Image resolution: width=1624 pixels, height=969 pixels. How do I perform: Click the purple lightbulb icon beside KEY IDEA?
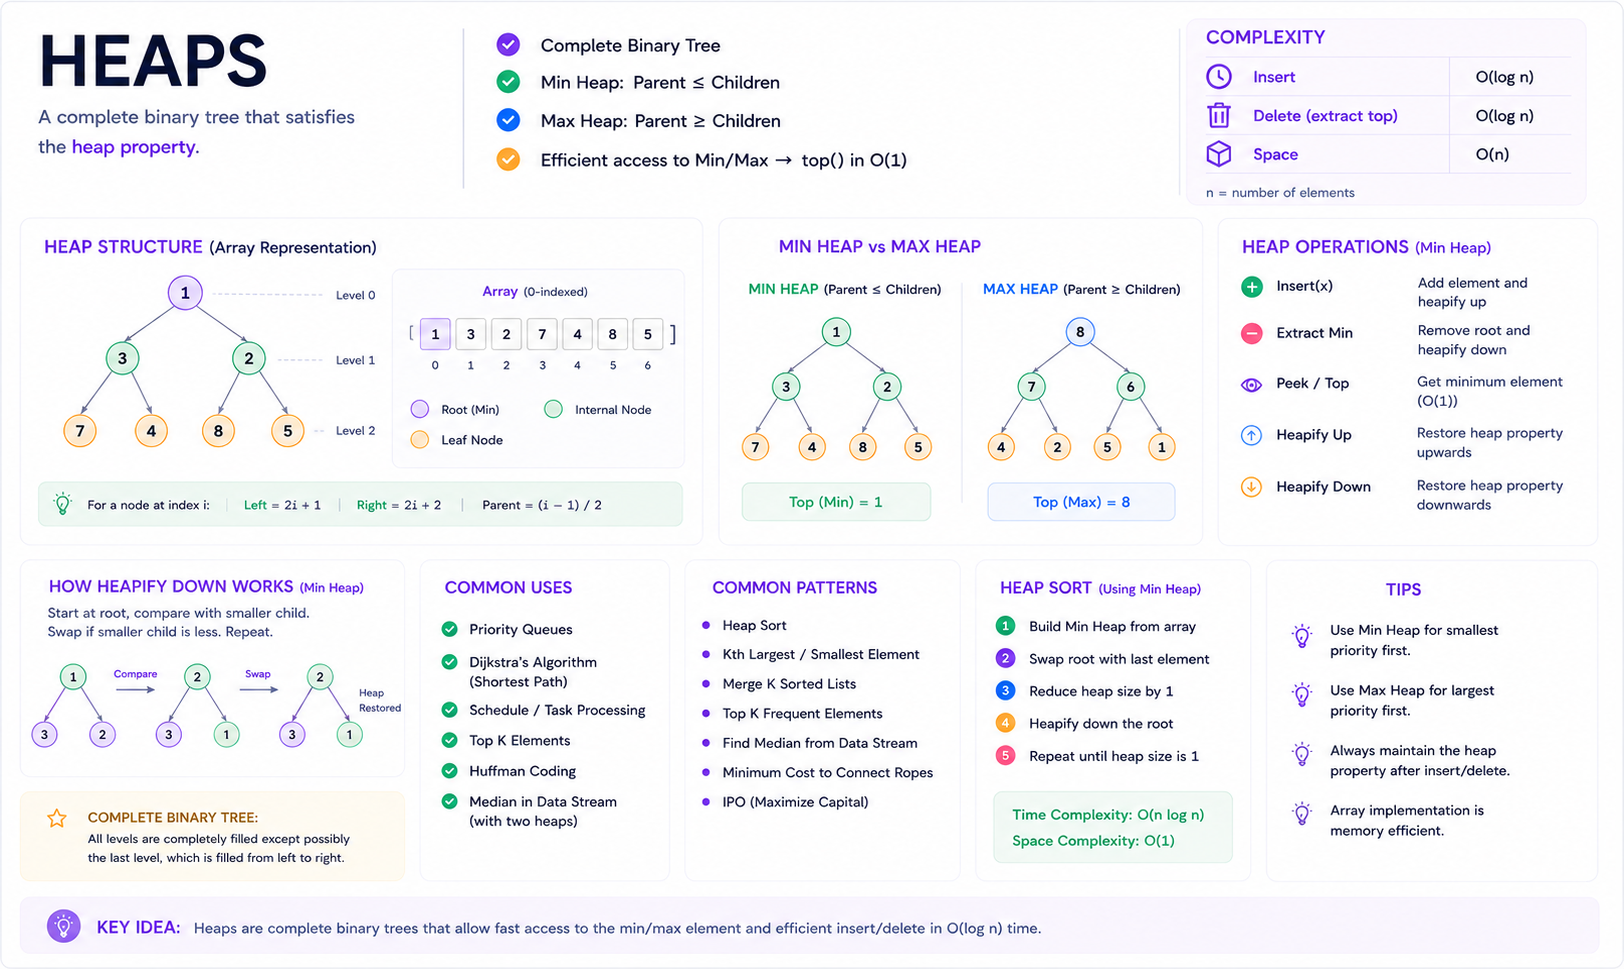tap(64, 926)
